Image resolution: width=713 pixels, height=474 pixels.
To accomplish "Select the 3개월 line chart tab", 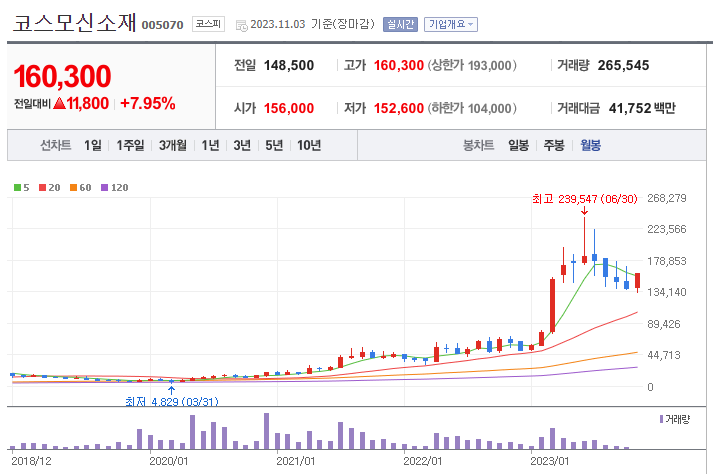I will 173,146.
